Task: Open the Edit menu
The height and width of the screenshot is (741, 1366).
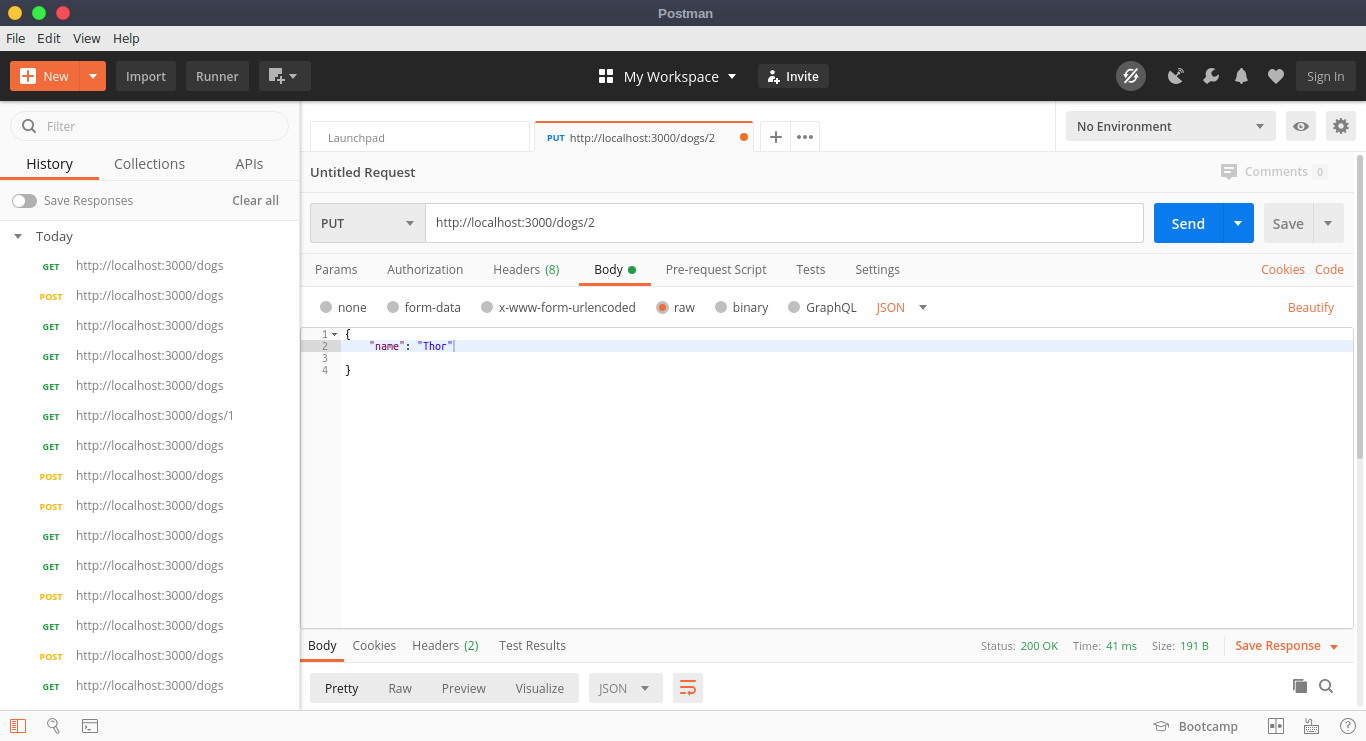Action: [49, 38]
